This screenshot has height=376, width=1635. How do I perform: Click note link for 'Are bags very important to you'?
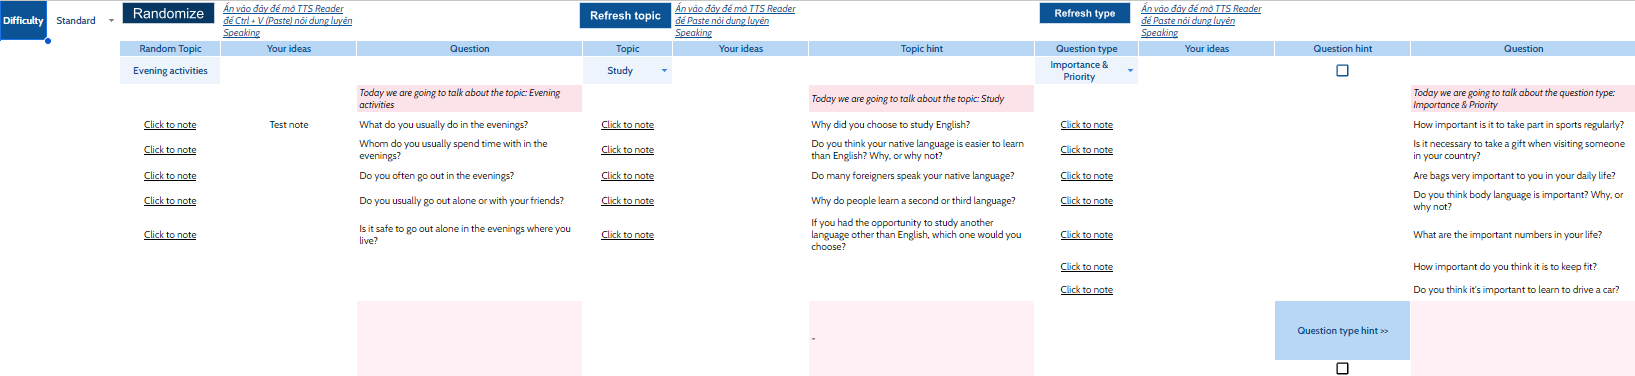1086,176
